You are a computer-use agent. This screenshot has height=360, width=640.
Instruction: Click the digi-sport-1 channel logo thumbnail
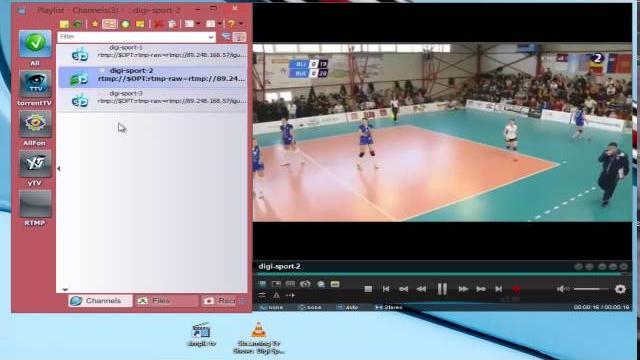(x=80, y=55)
